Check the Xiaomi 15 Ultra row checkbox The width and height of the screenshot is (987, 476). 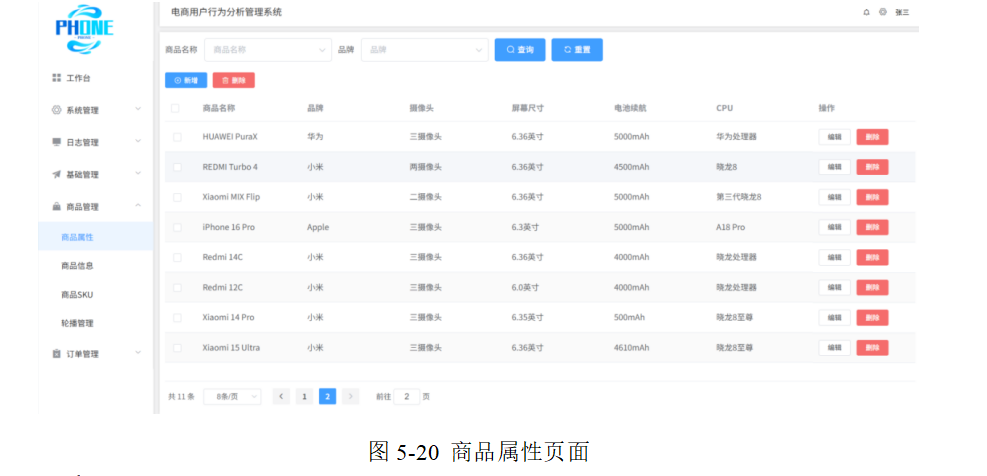[x=178, y=348]
